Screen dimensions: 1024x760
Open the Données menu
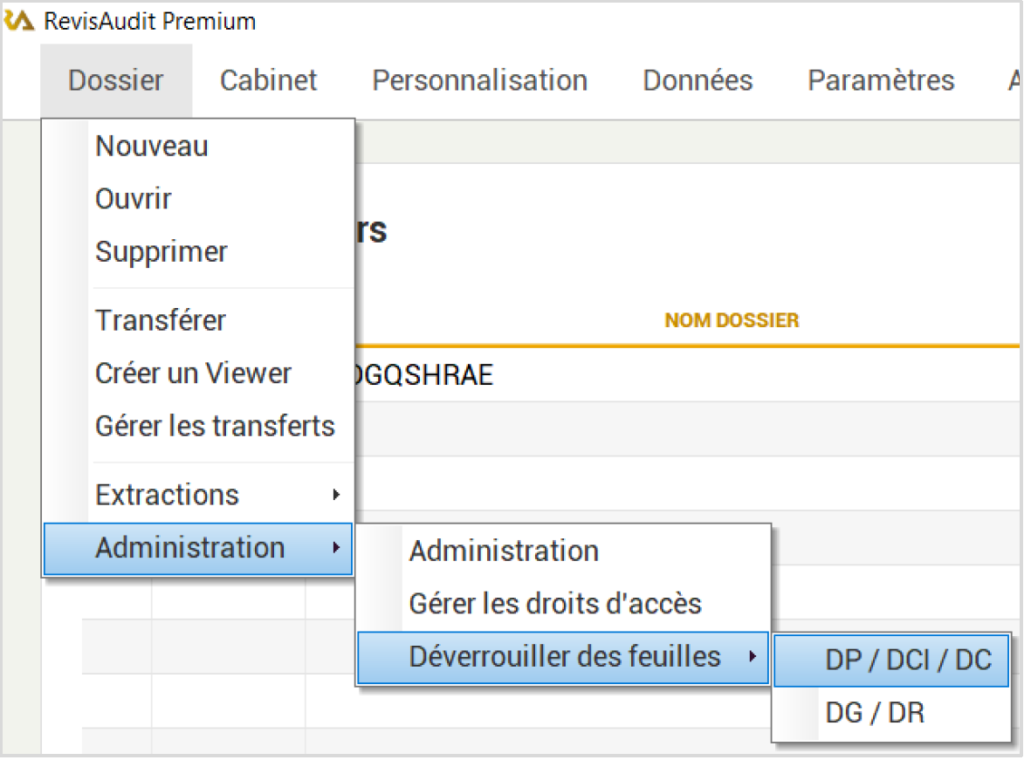coord(697,81)
